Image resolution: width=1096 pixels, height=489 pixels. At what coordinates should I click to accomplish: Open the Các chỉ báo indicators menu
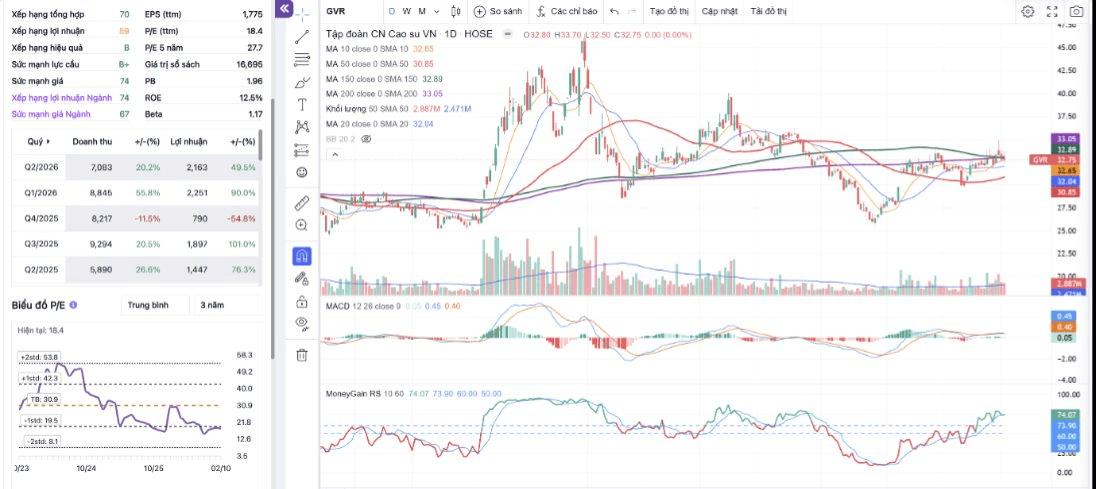click(x=567, y=11)
